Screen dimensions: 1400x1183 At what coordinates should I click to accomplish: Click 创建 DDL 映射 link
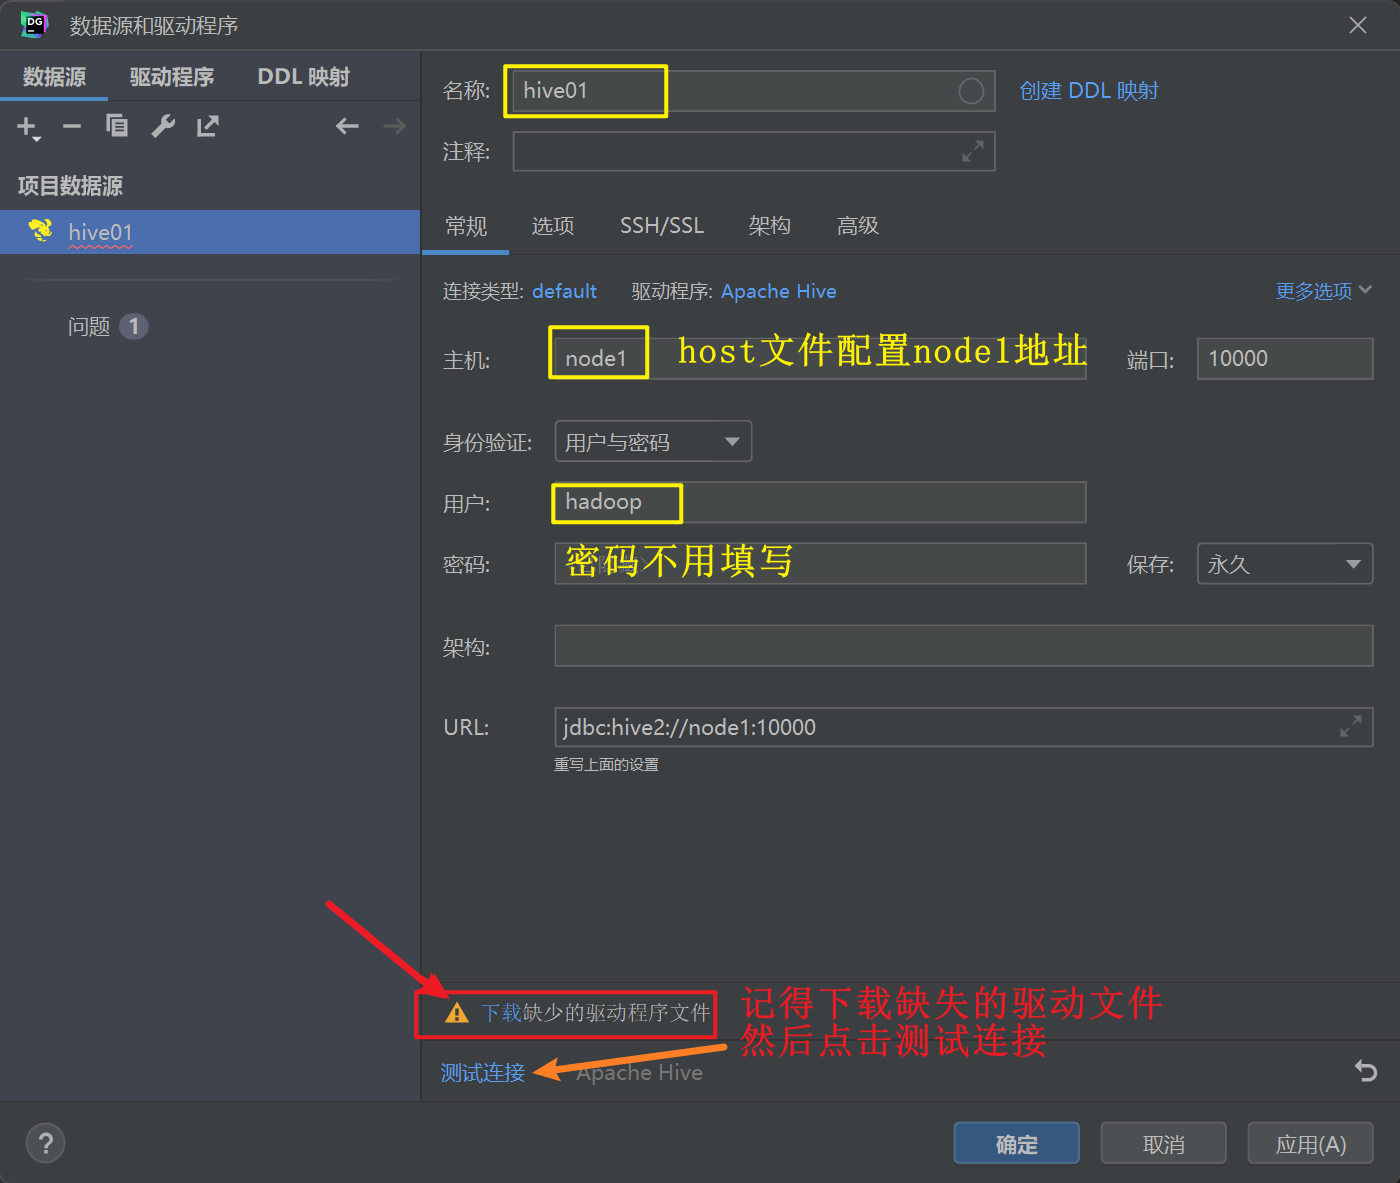tap(1089, 91)
